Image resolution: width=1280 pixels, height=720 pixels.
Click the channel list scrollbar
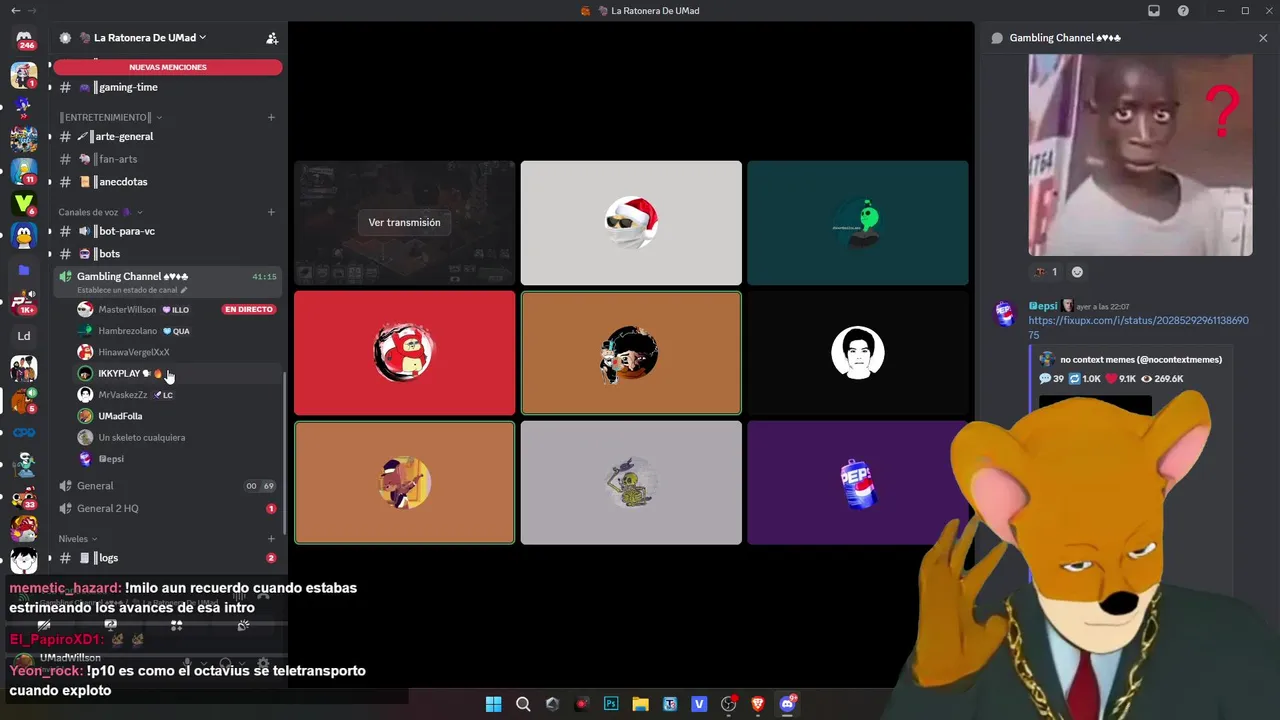pos(285,455)
